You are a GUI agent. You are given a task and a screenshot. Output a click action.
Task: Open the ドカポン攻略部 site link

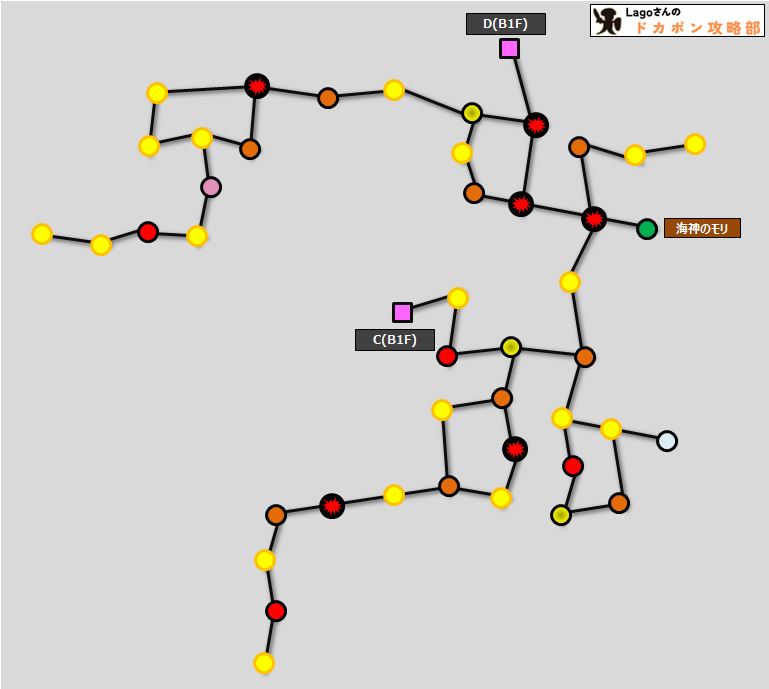[697, 28]
